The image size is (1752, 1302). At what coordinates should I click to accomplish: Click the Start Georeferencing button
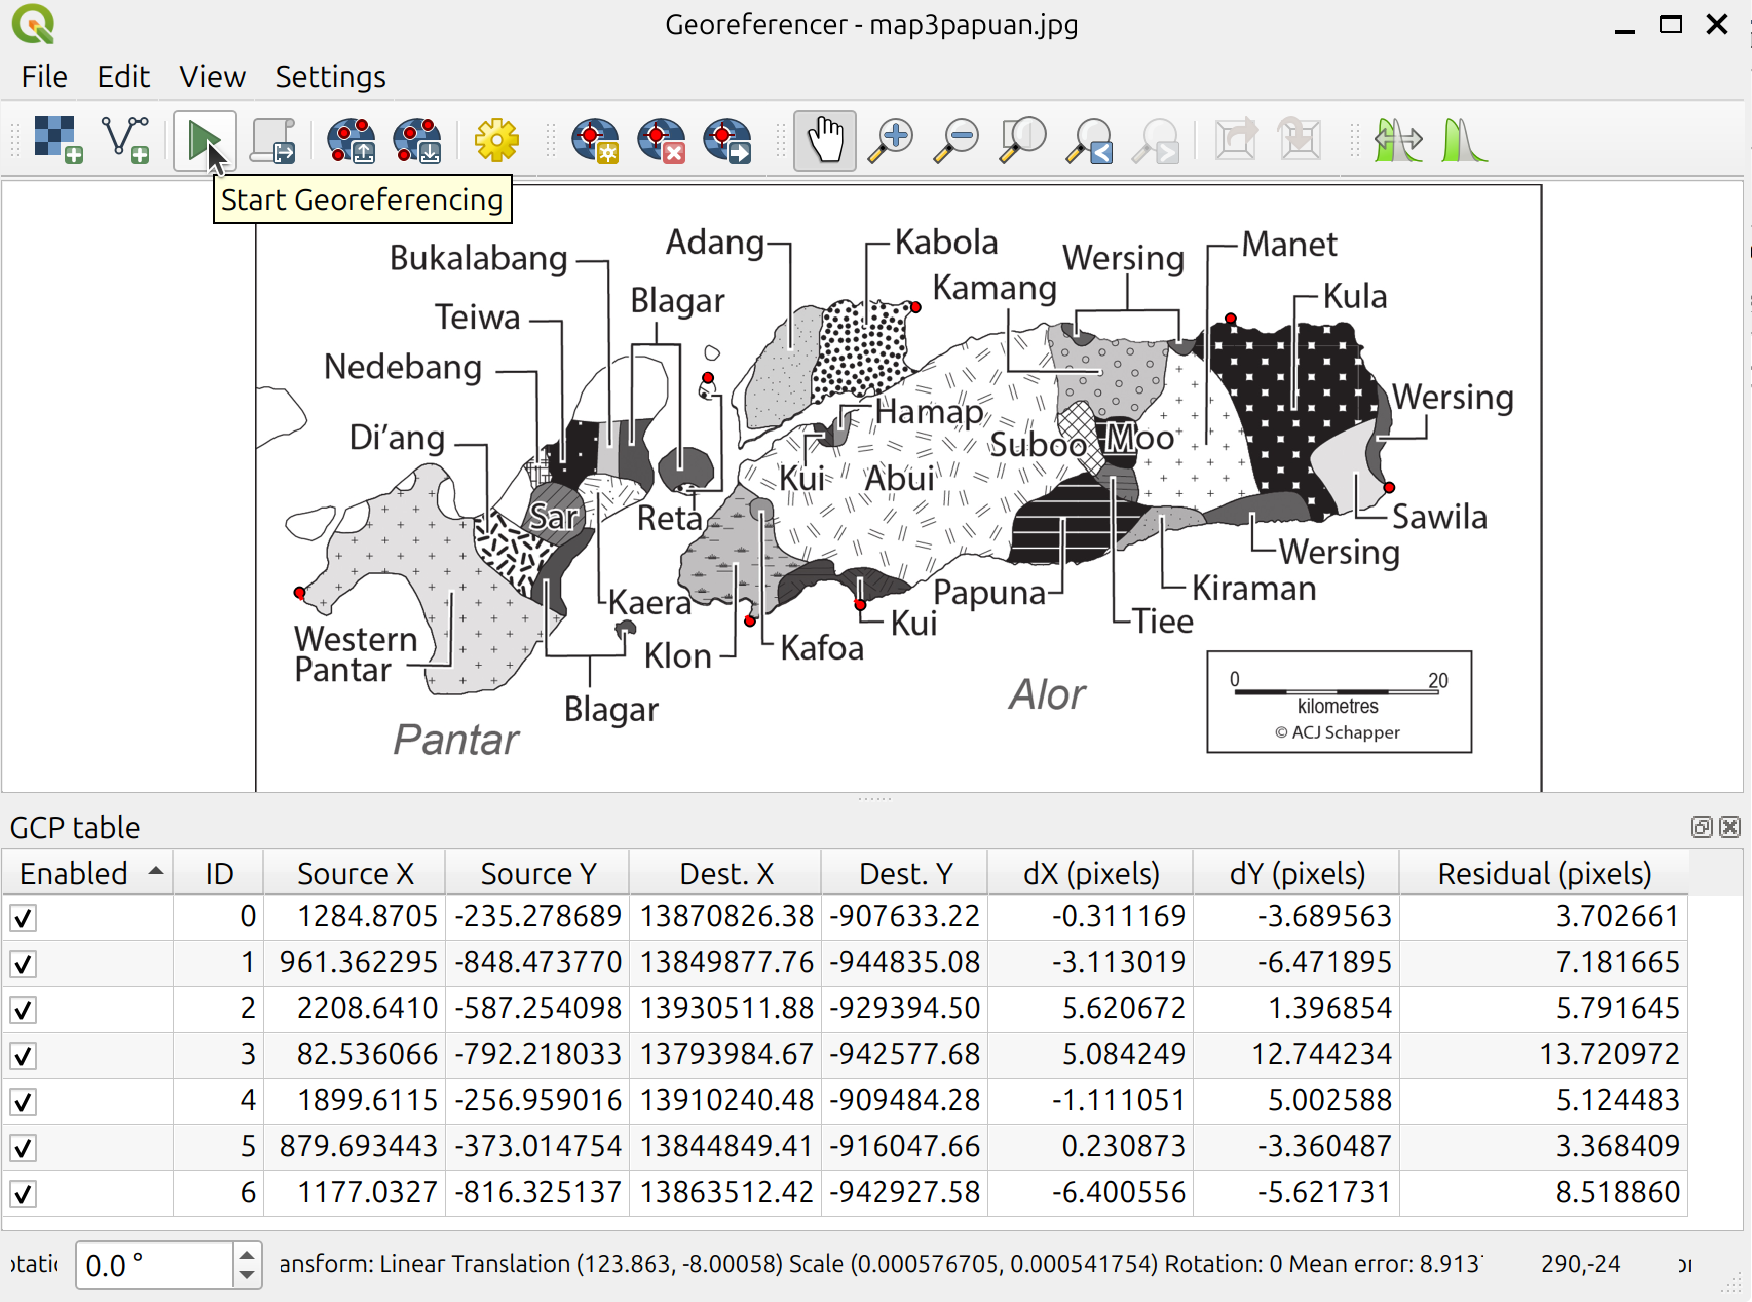[203, 140]
